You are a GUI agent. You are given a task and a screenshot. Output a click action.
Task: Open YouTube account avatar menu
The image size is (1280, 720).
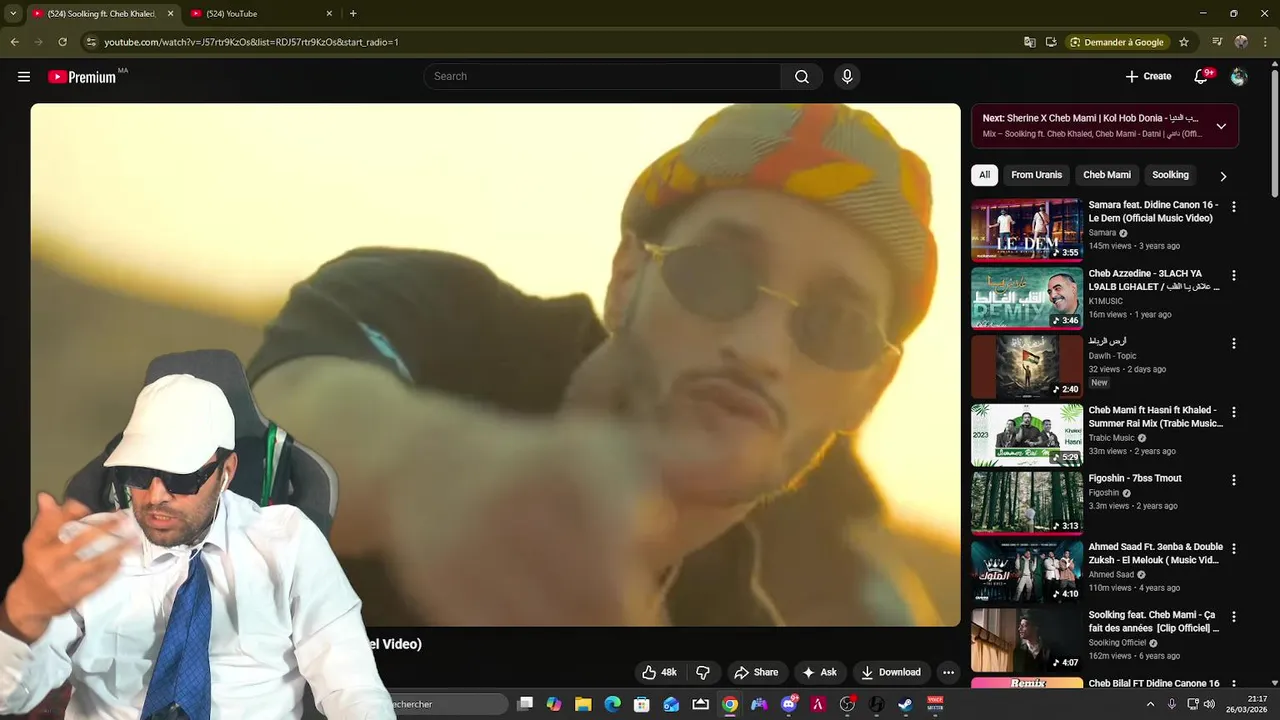pos(1239,76)
